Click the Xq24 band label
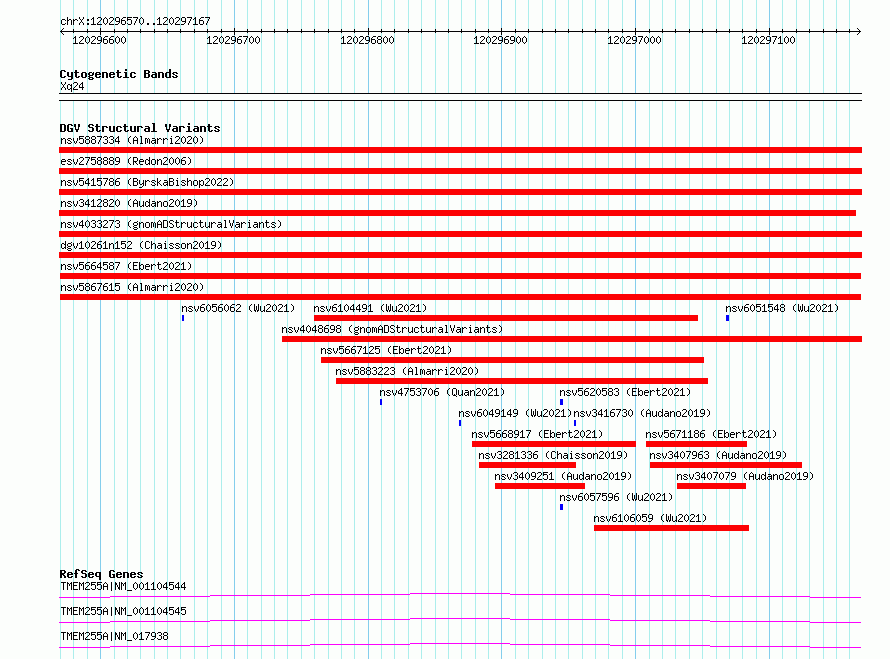 point(72,86)
